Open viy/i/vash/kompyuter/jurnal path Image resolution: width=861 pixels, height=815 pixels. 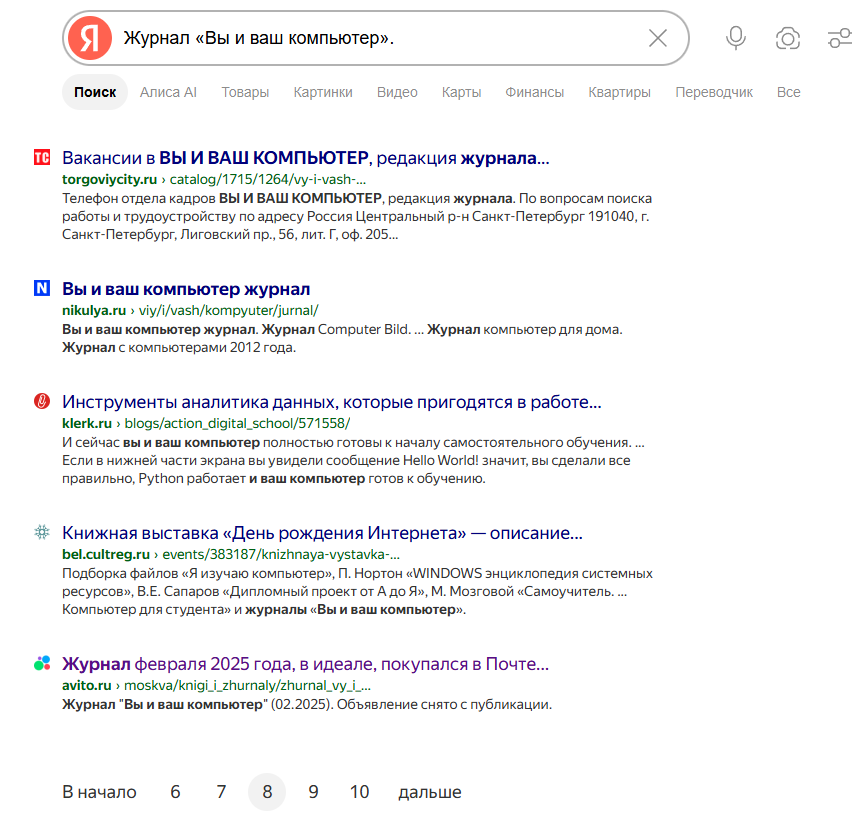(x=228, y=310)
